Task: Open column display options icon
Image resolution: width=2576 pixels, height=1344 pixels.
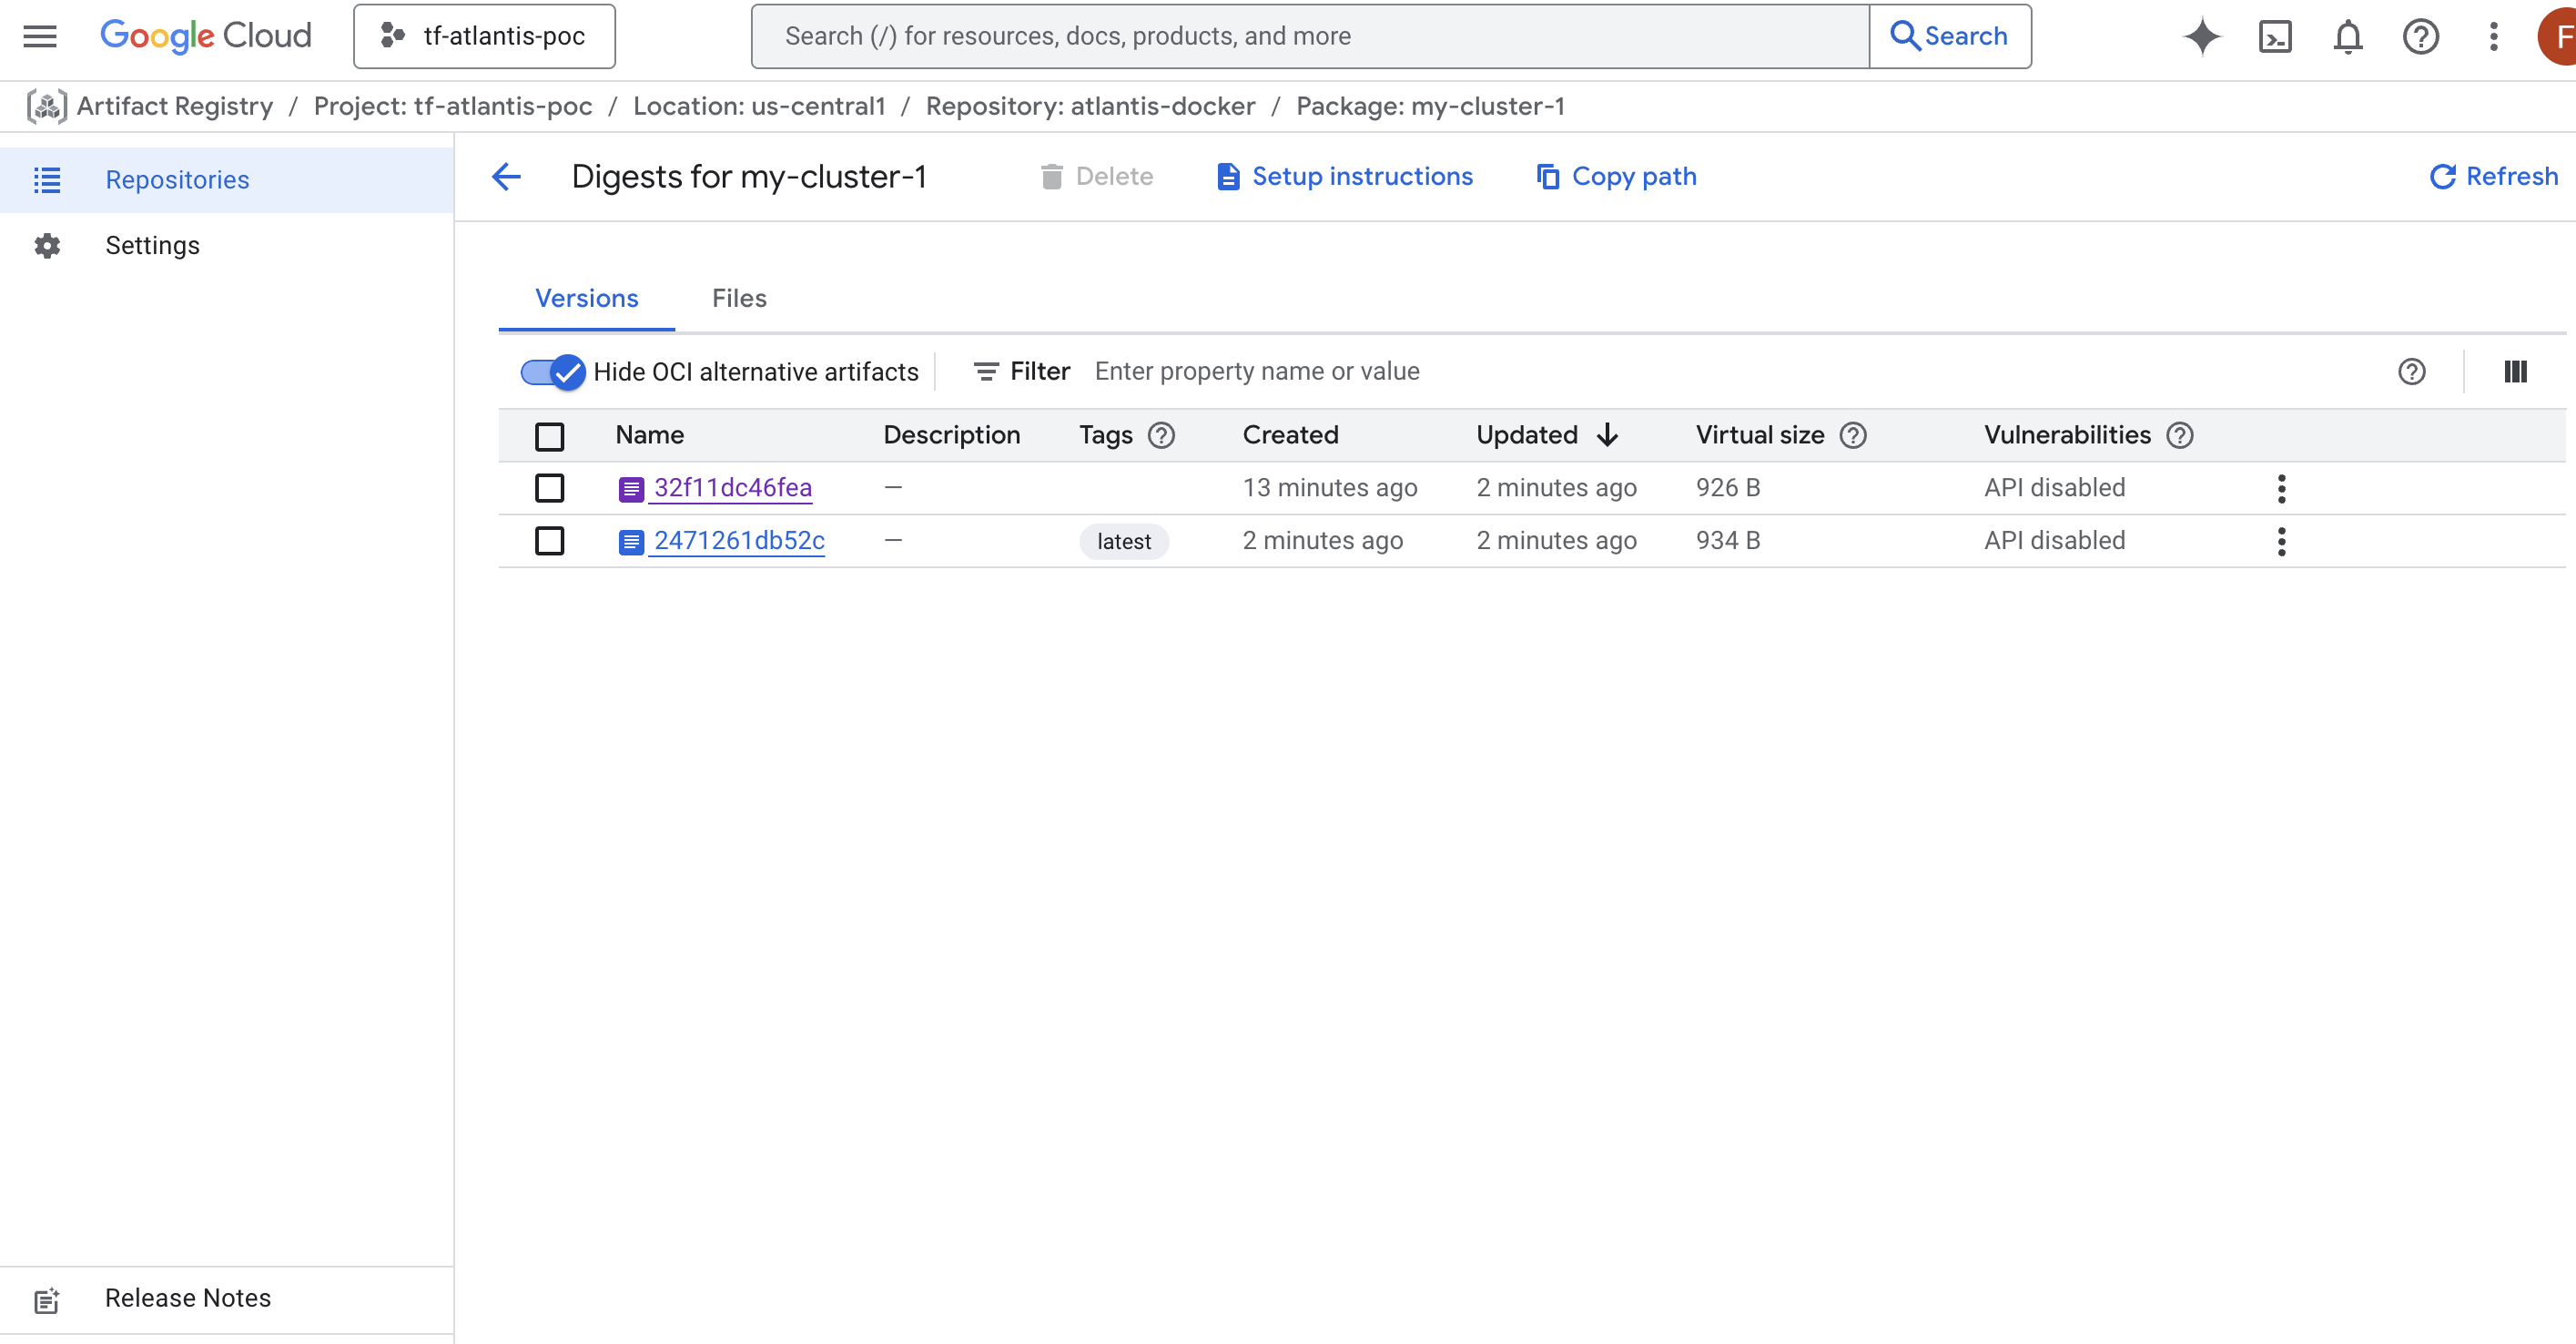Action: [x=2515, y=372]
